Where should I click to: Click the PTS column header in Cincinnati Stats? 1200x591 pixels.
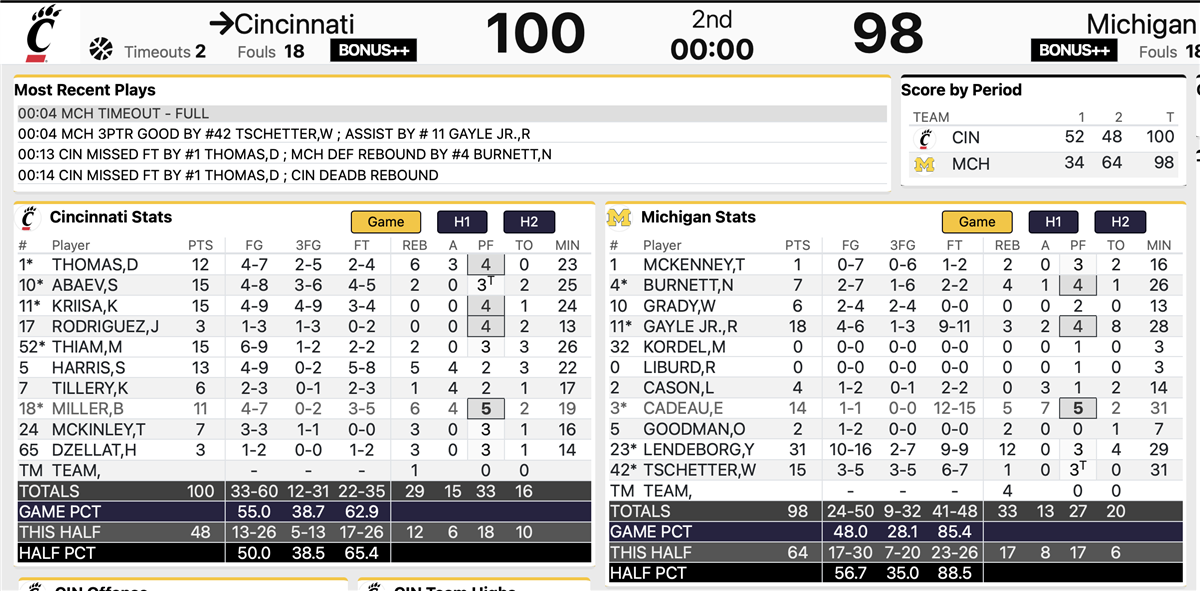point(200,245)
